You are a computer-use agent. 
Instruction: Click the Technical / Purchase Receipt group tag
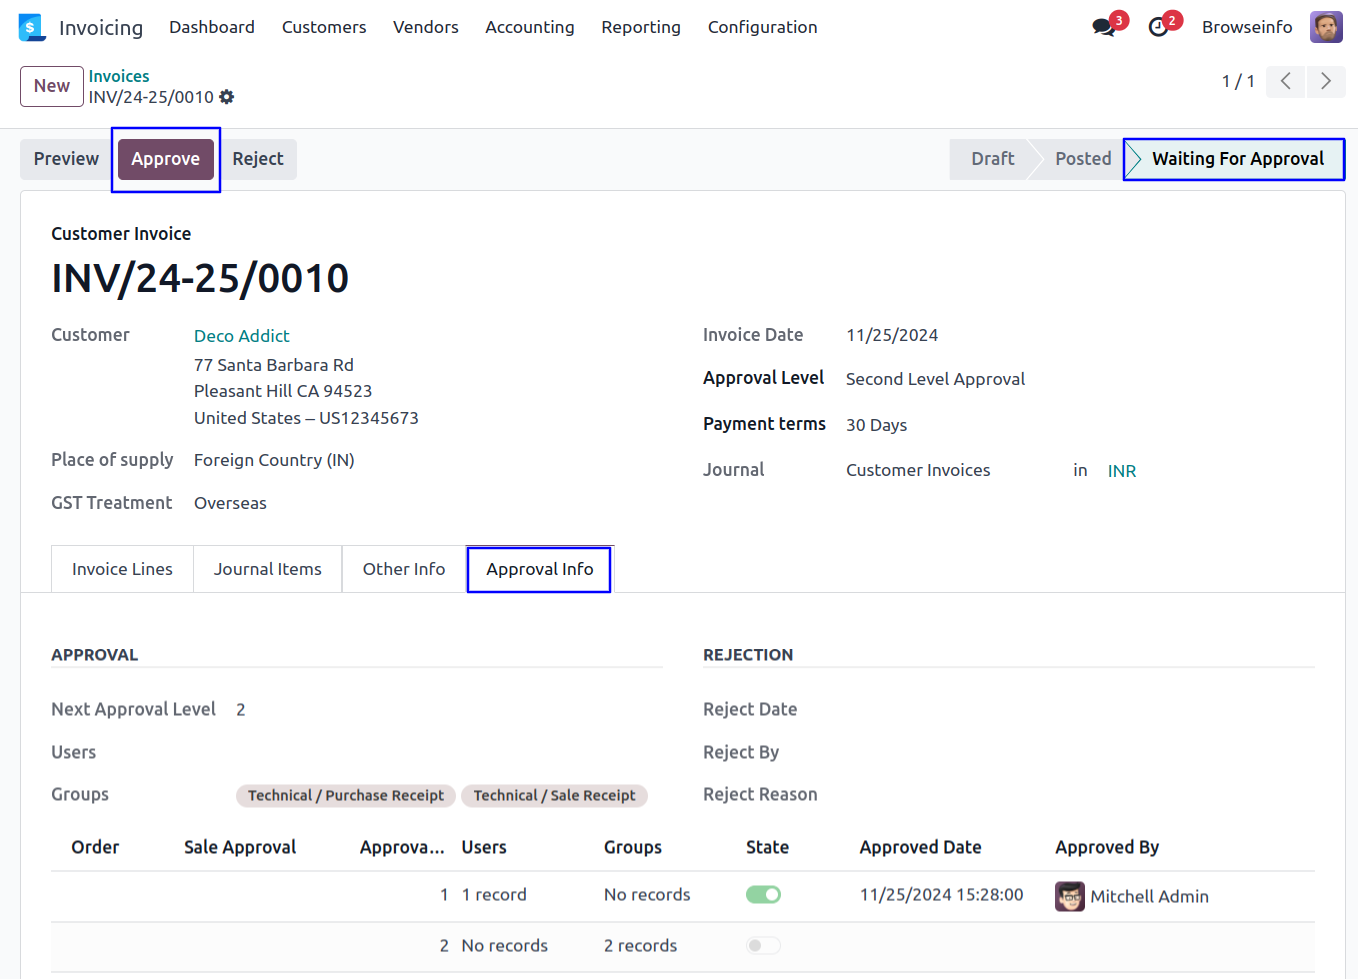pos(346,796)
